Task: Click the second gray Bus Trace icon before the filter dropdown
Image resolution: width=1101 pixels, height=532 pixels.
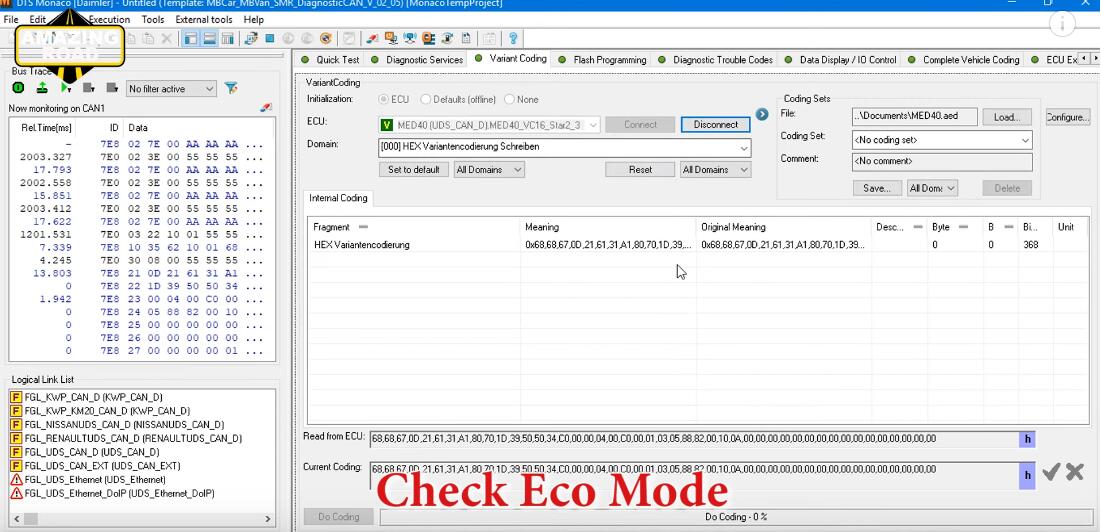Action: coord(112,88)
